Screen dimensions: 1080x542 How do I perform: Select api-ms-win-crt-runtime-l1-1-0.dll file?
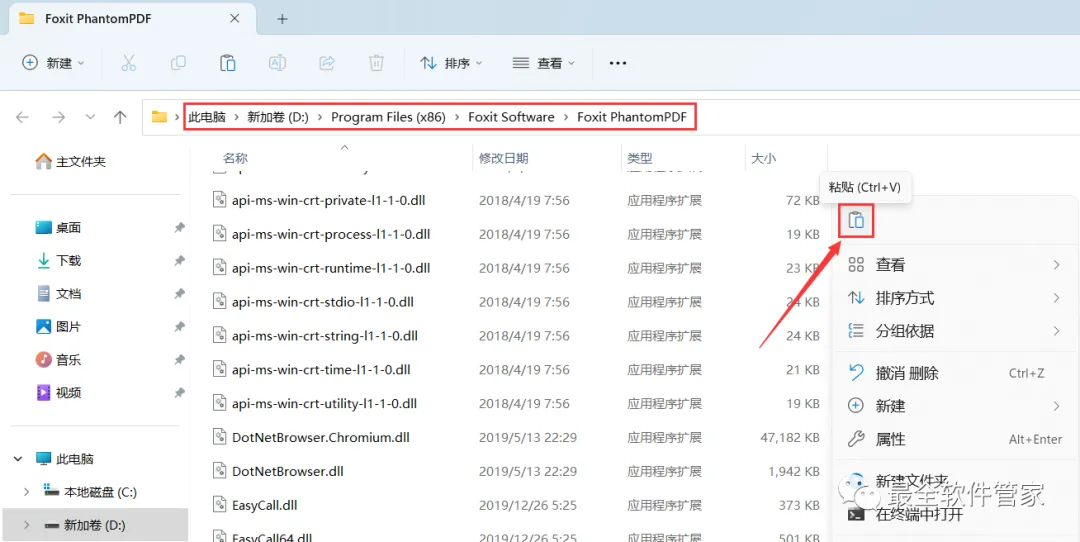pos(331,268)
